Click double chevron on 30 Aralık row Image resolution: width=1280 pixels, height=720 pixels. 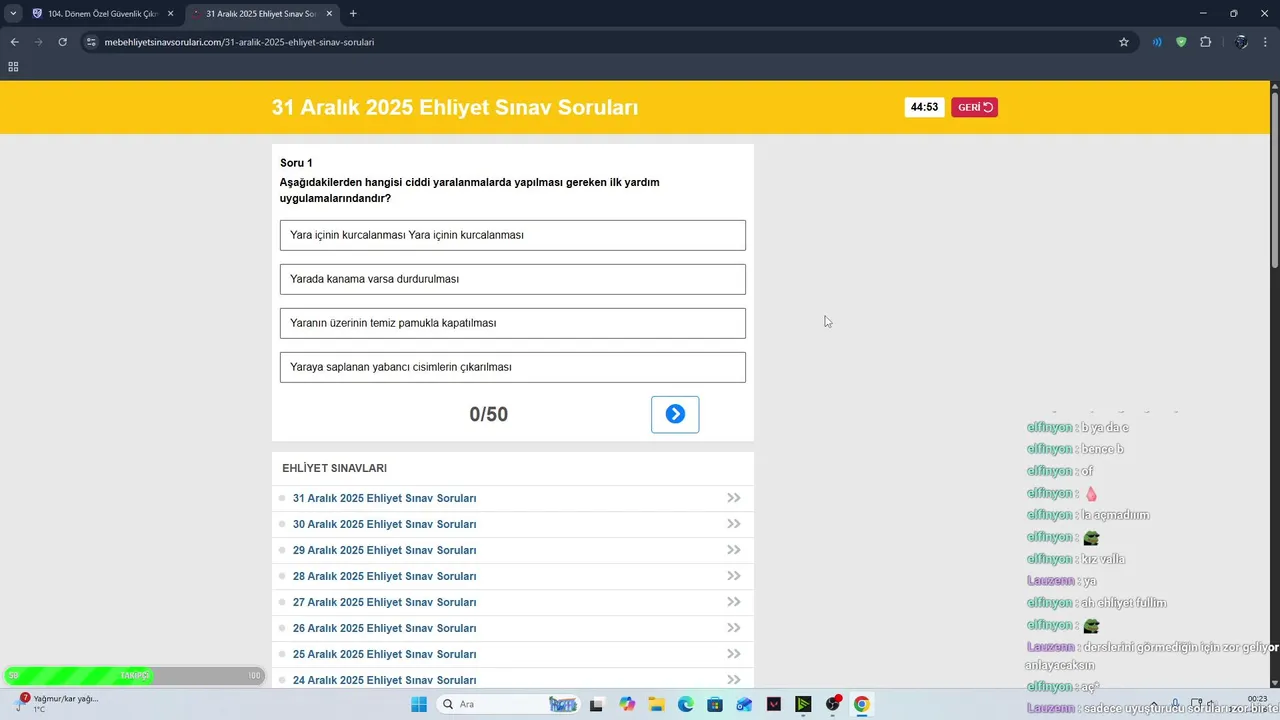pos(734,524)
